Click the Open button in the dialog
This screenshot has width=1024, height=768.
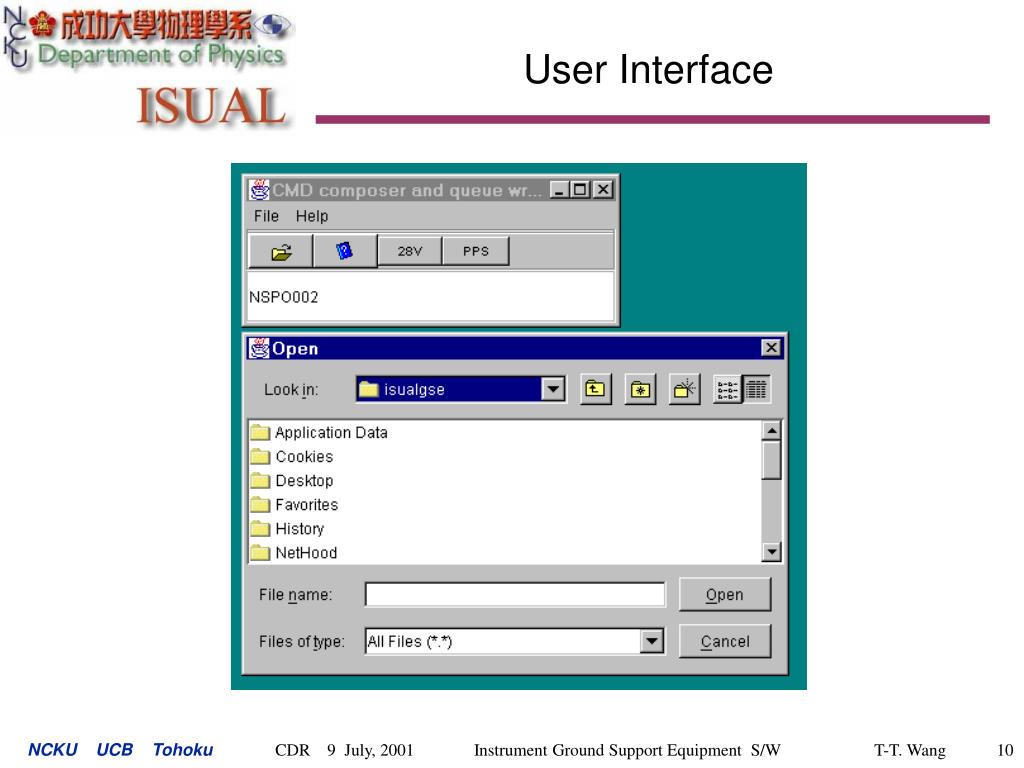click(x=725, y=594)
